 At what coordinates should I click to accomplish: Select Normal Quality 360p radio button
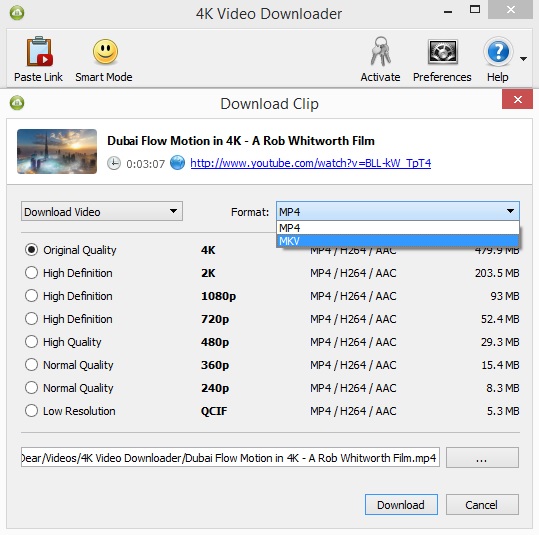click(31, 365)
